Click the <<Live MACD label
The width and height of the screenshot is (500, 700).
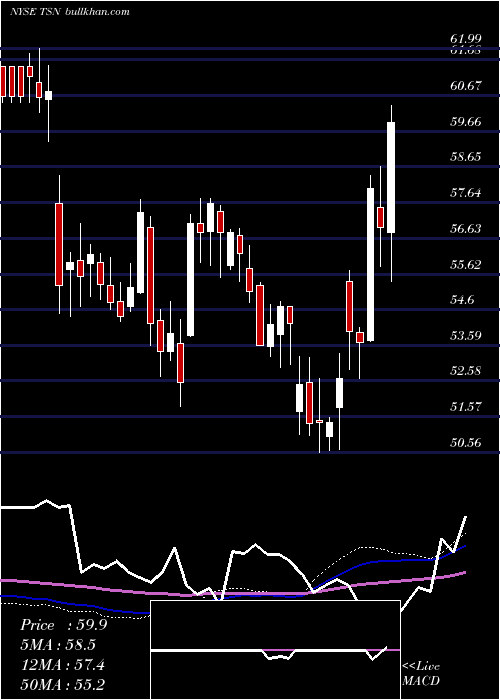click(421, 673)
